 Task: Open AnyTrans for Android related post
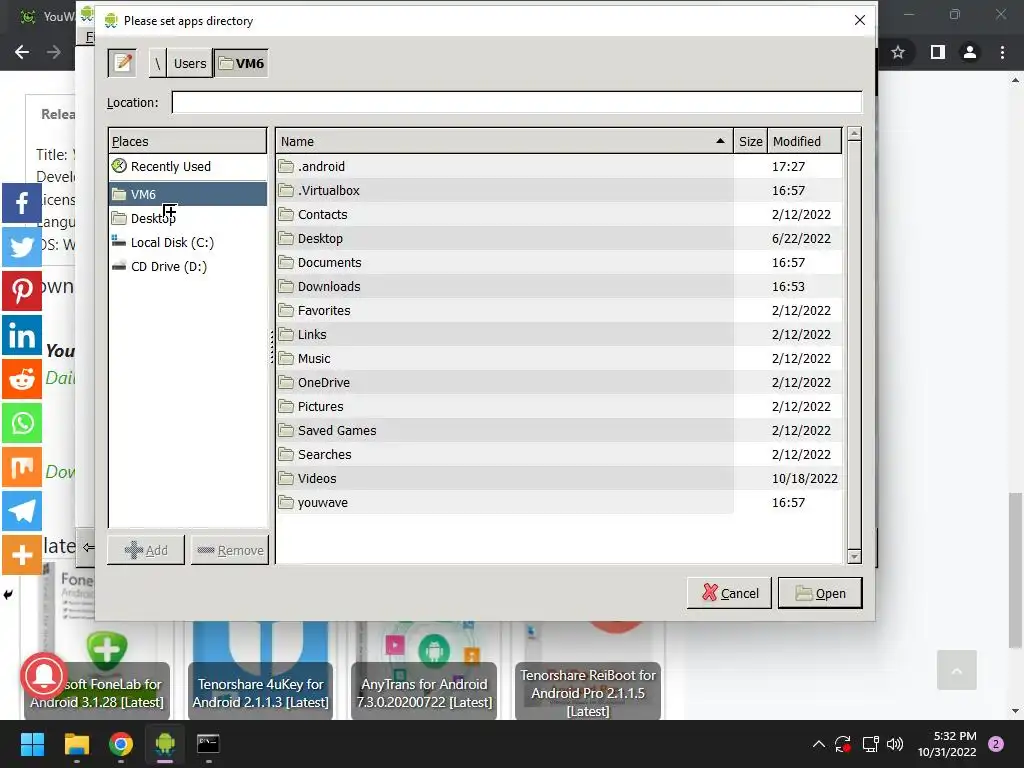(x=424, y=693)
